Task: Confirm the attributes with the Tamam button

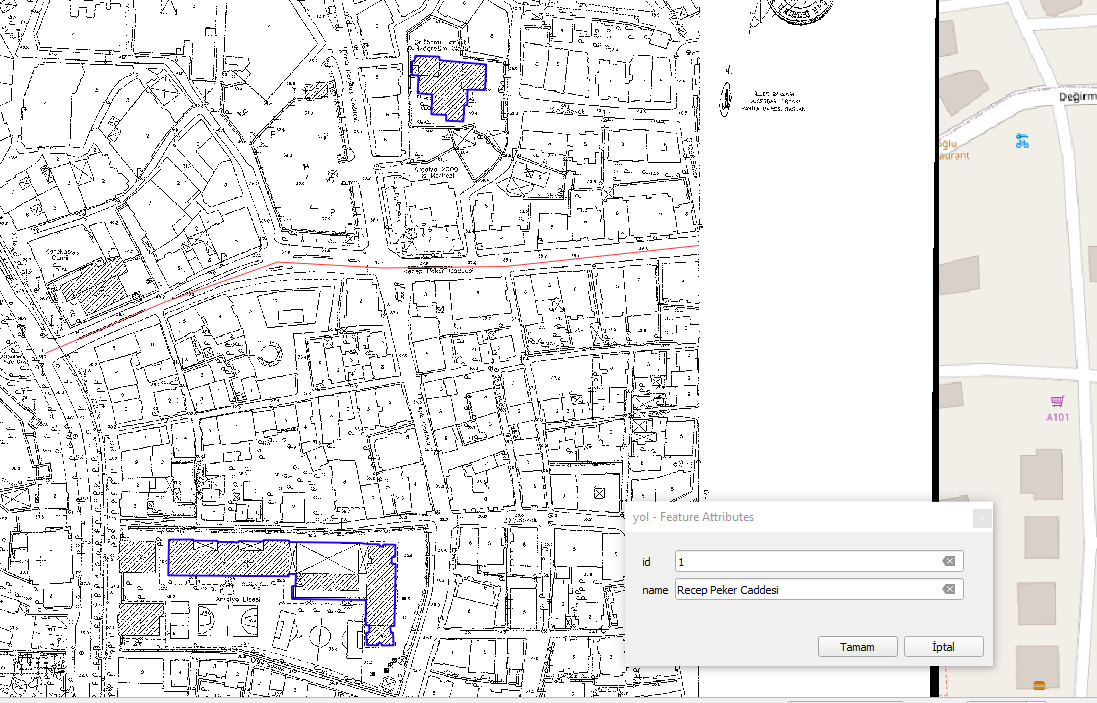Action: pyautogui.click(x=857, y=646)
